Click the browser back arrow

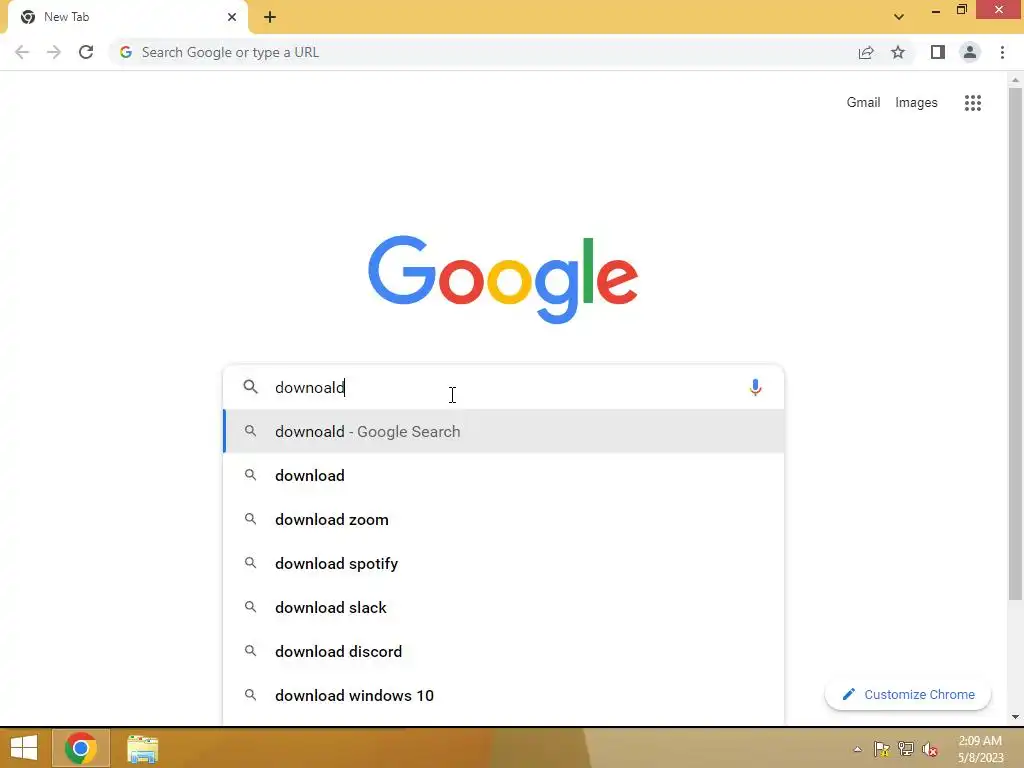(22, 52)
